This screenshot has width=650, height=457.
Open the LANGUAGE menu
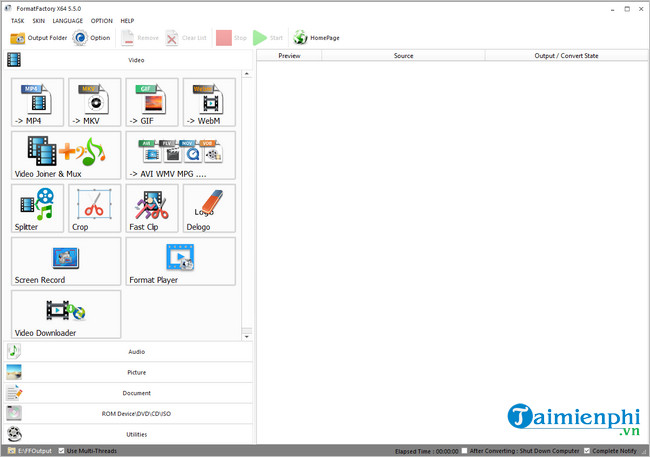coord(68,21)
